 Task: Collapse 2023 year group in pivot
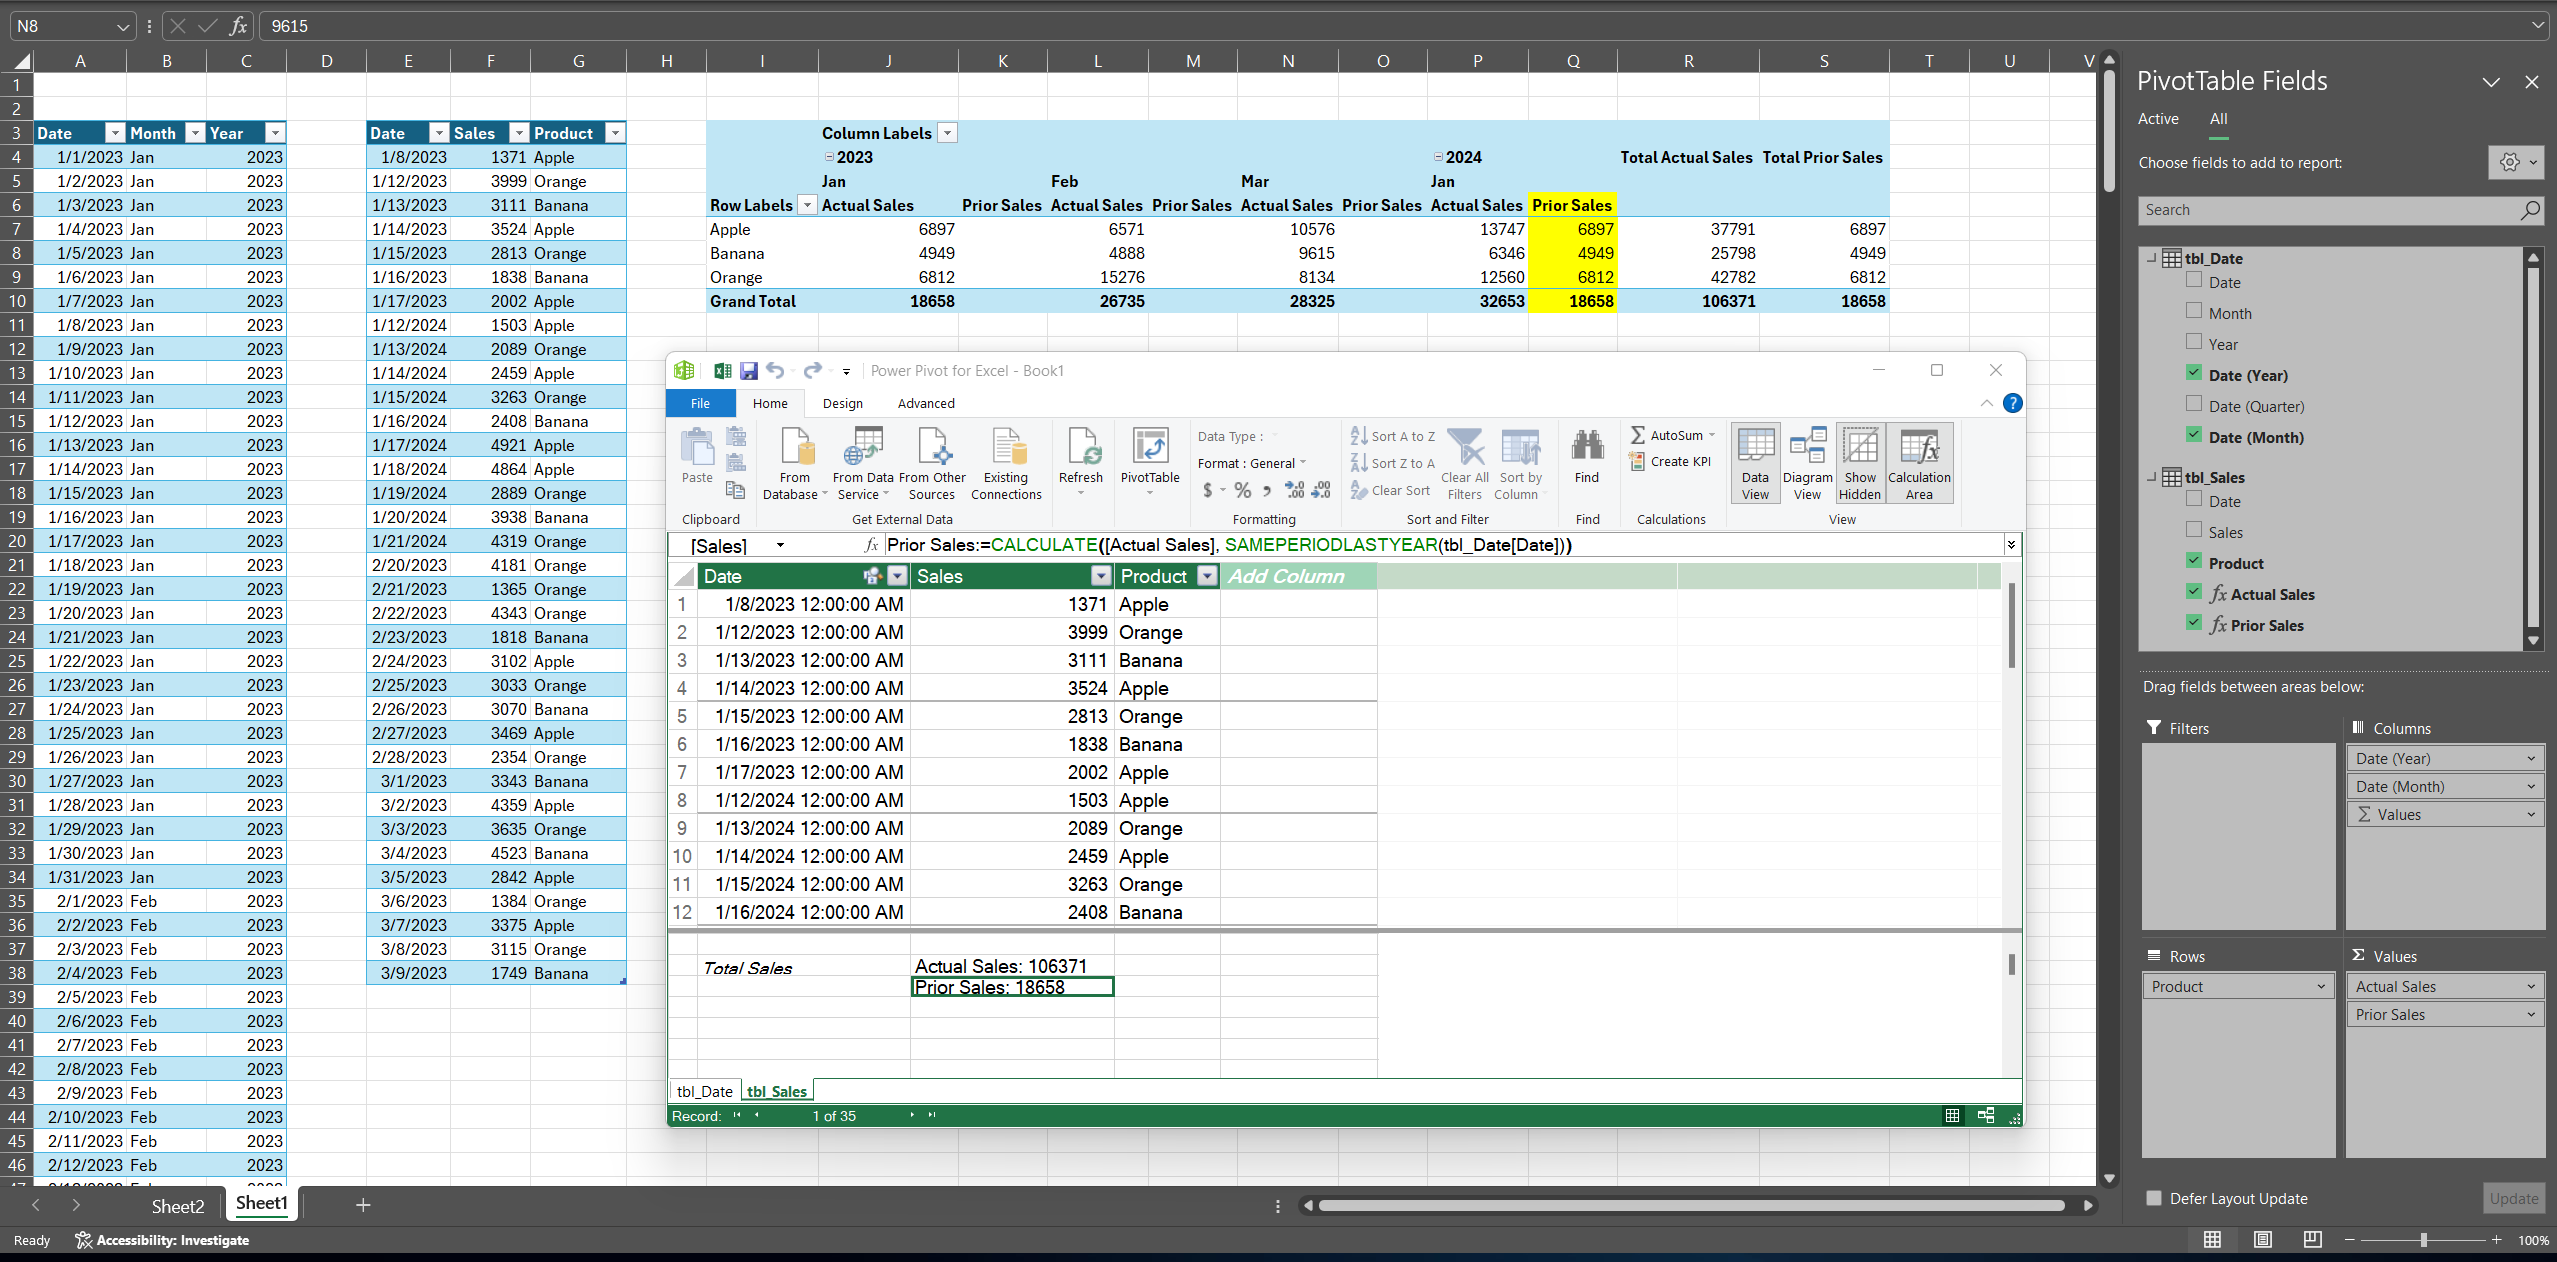pyautogui.click(x=829, y=157)
